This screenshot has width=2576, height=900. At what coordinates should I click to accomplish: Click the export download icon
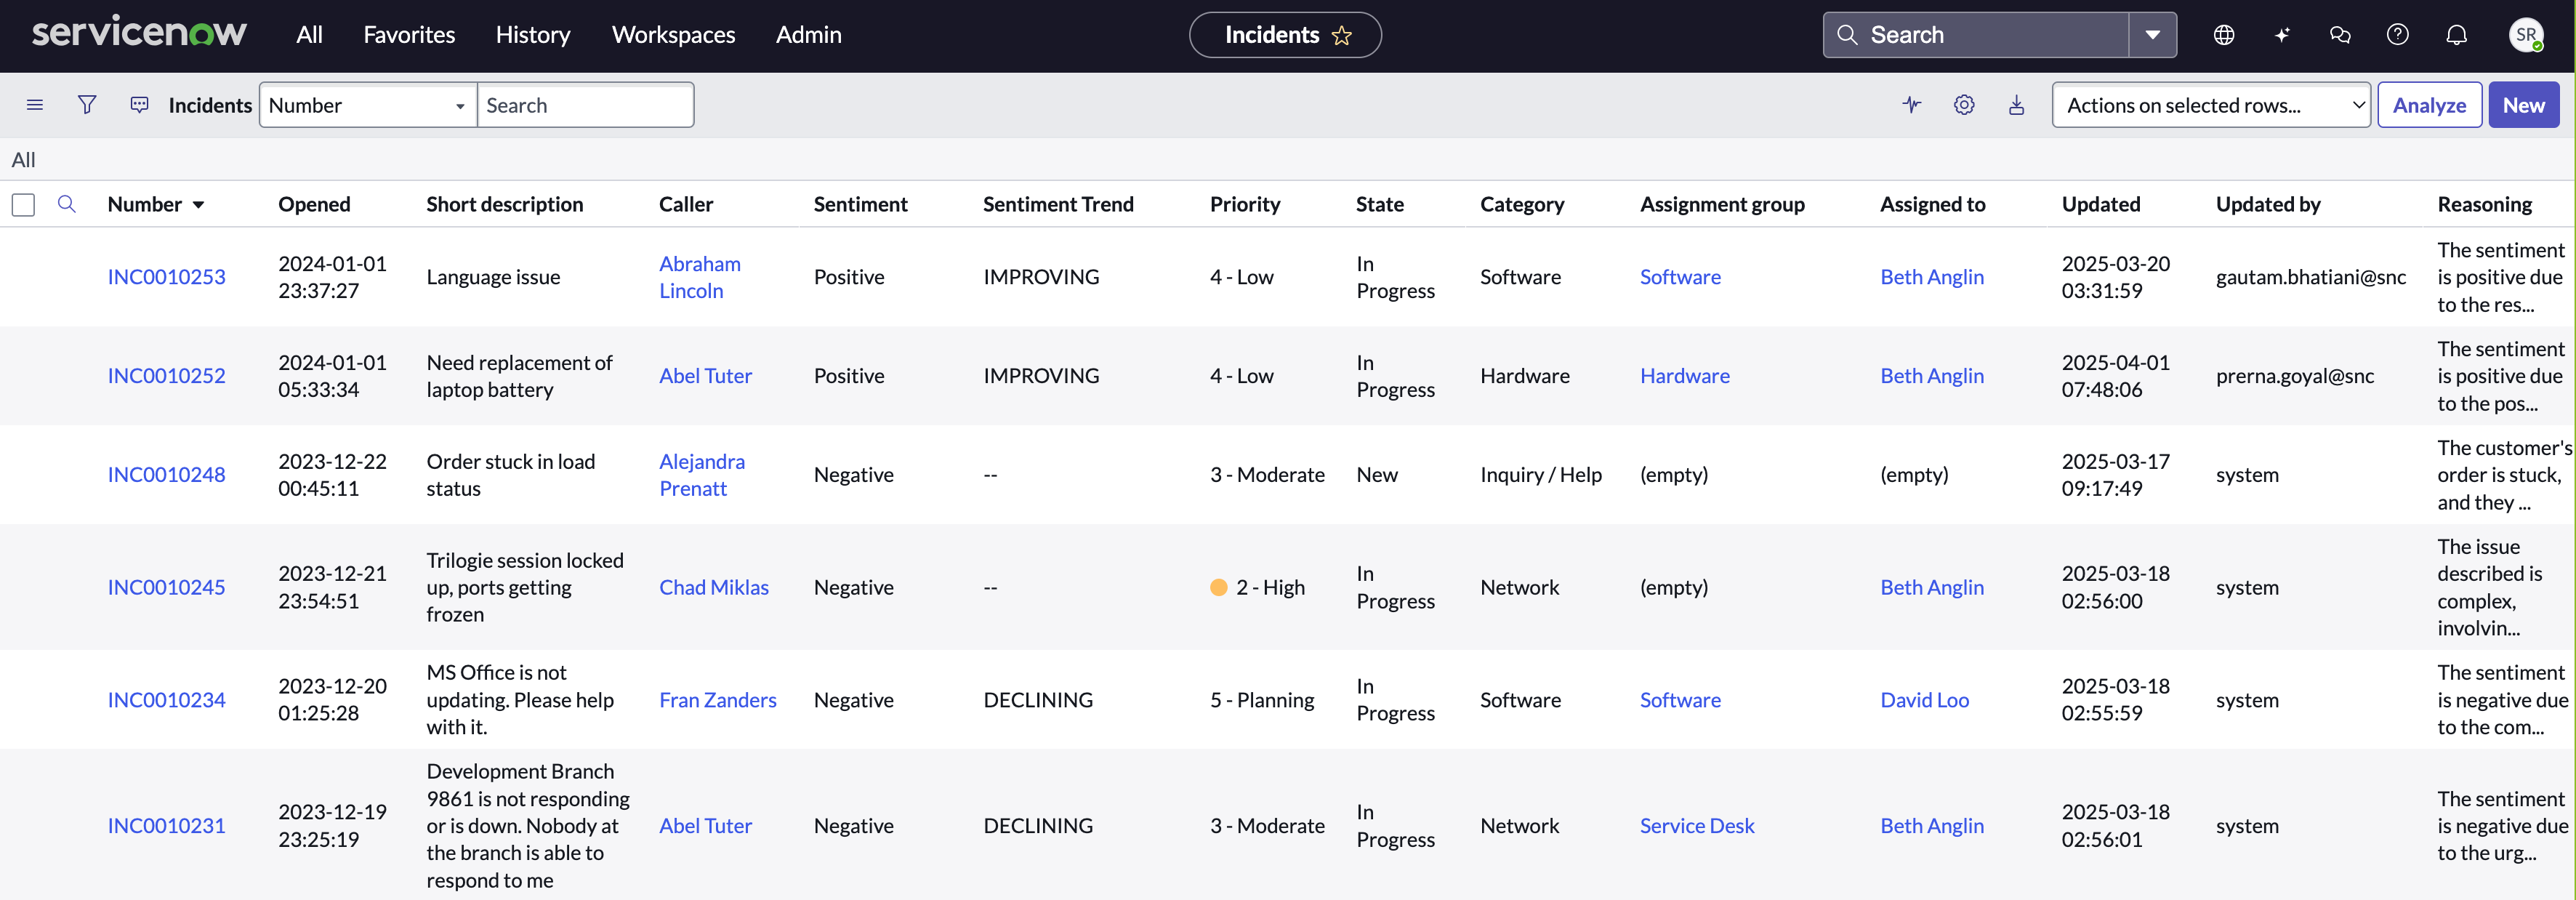(x=2016, y=105)
